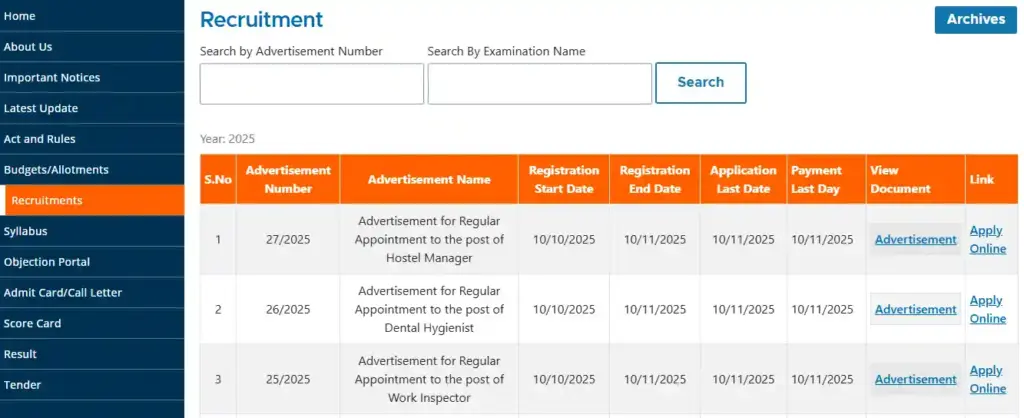Open Advertisement document for Work Inspector
This screenshot has height=418, width=1024.
click(x=915, y=380)
